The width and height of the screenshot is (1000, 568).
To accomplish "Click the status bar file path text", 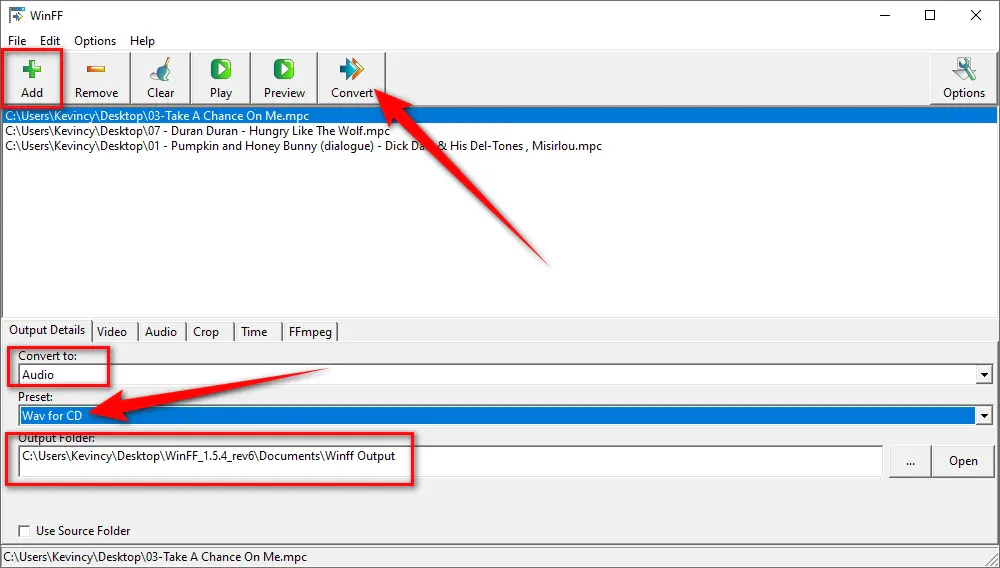I will [x=156, y=557].
